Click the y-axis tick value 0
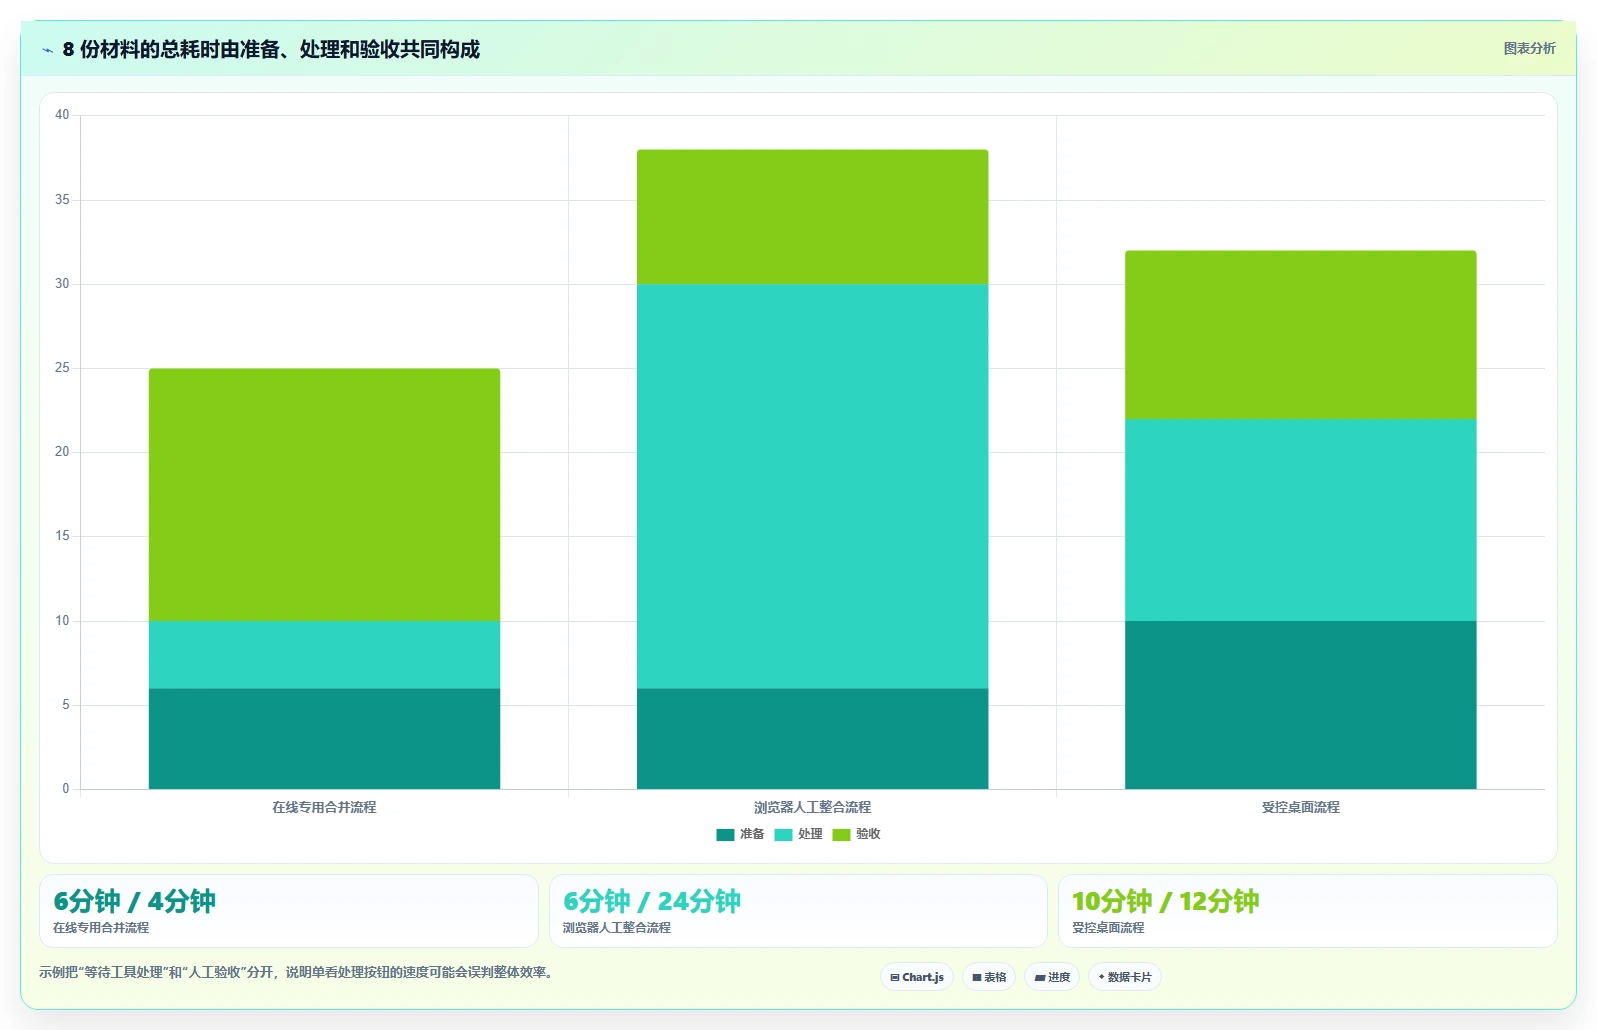 point(66,789)
